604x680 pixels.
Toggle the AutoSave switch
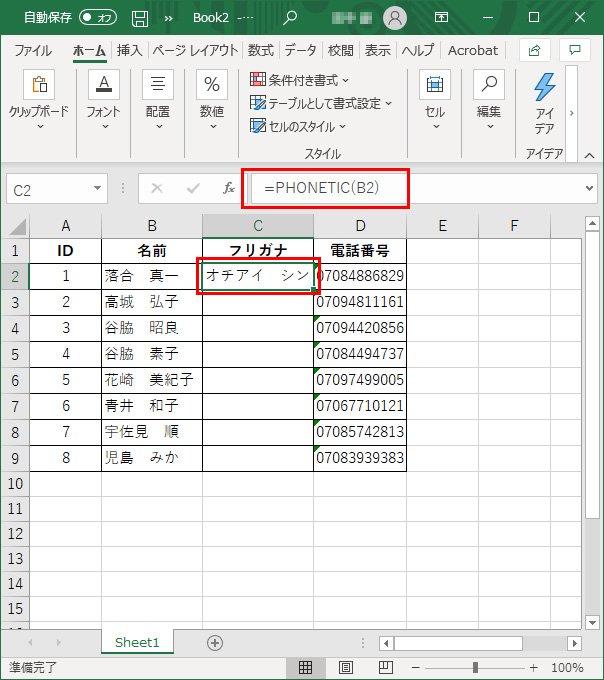(98, 18)
